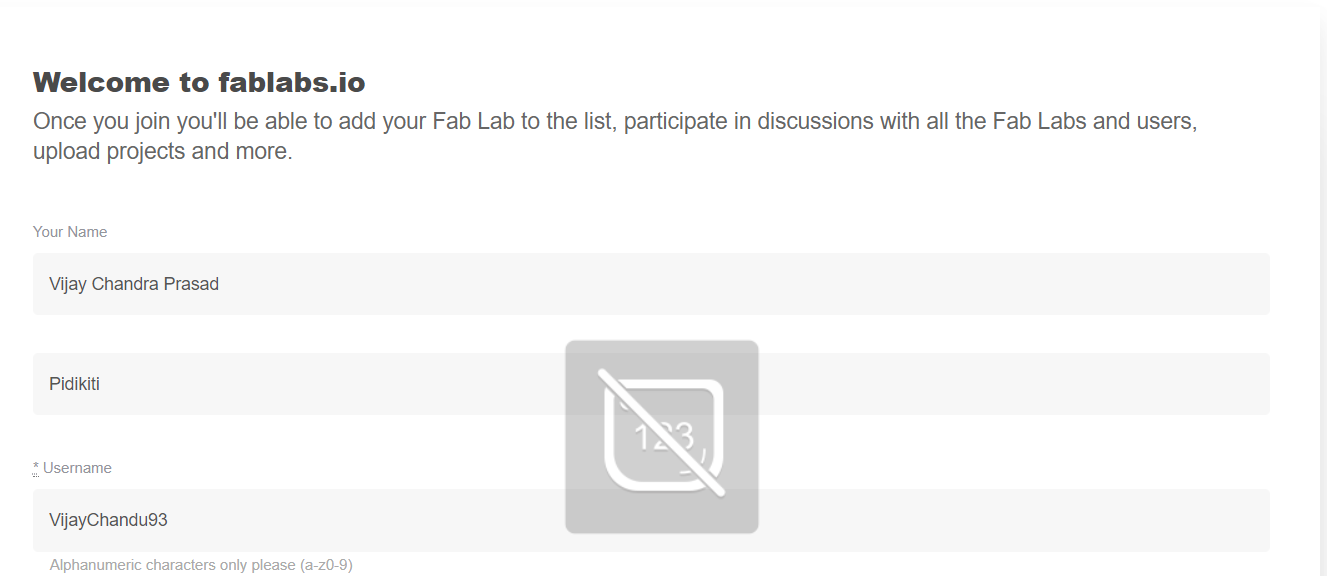Place cursor after "Prasad" in name field
The height and width of the screenshot is (576, 1327).
click(220, 284)
